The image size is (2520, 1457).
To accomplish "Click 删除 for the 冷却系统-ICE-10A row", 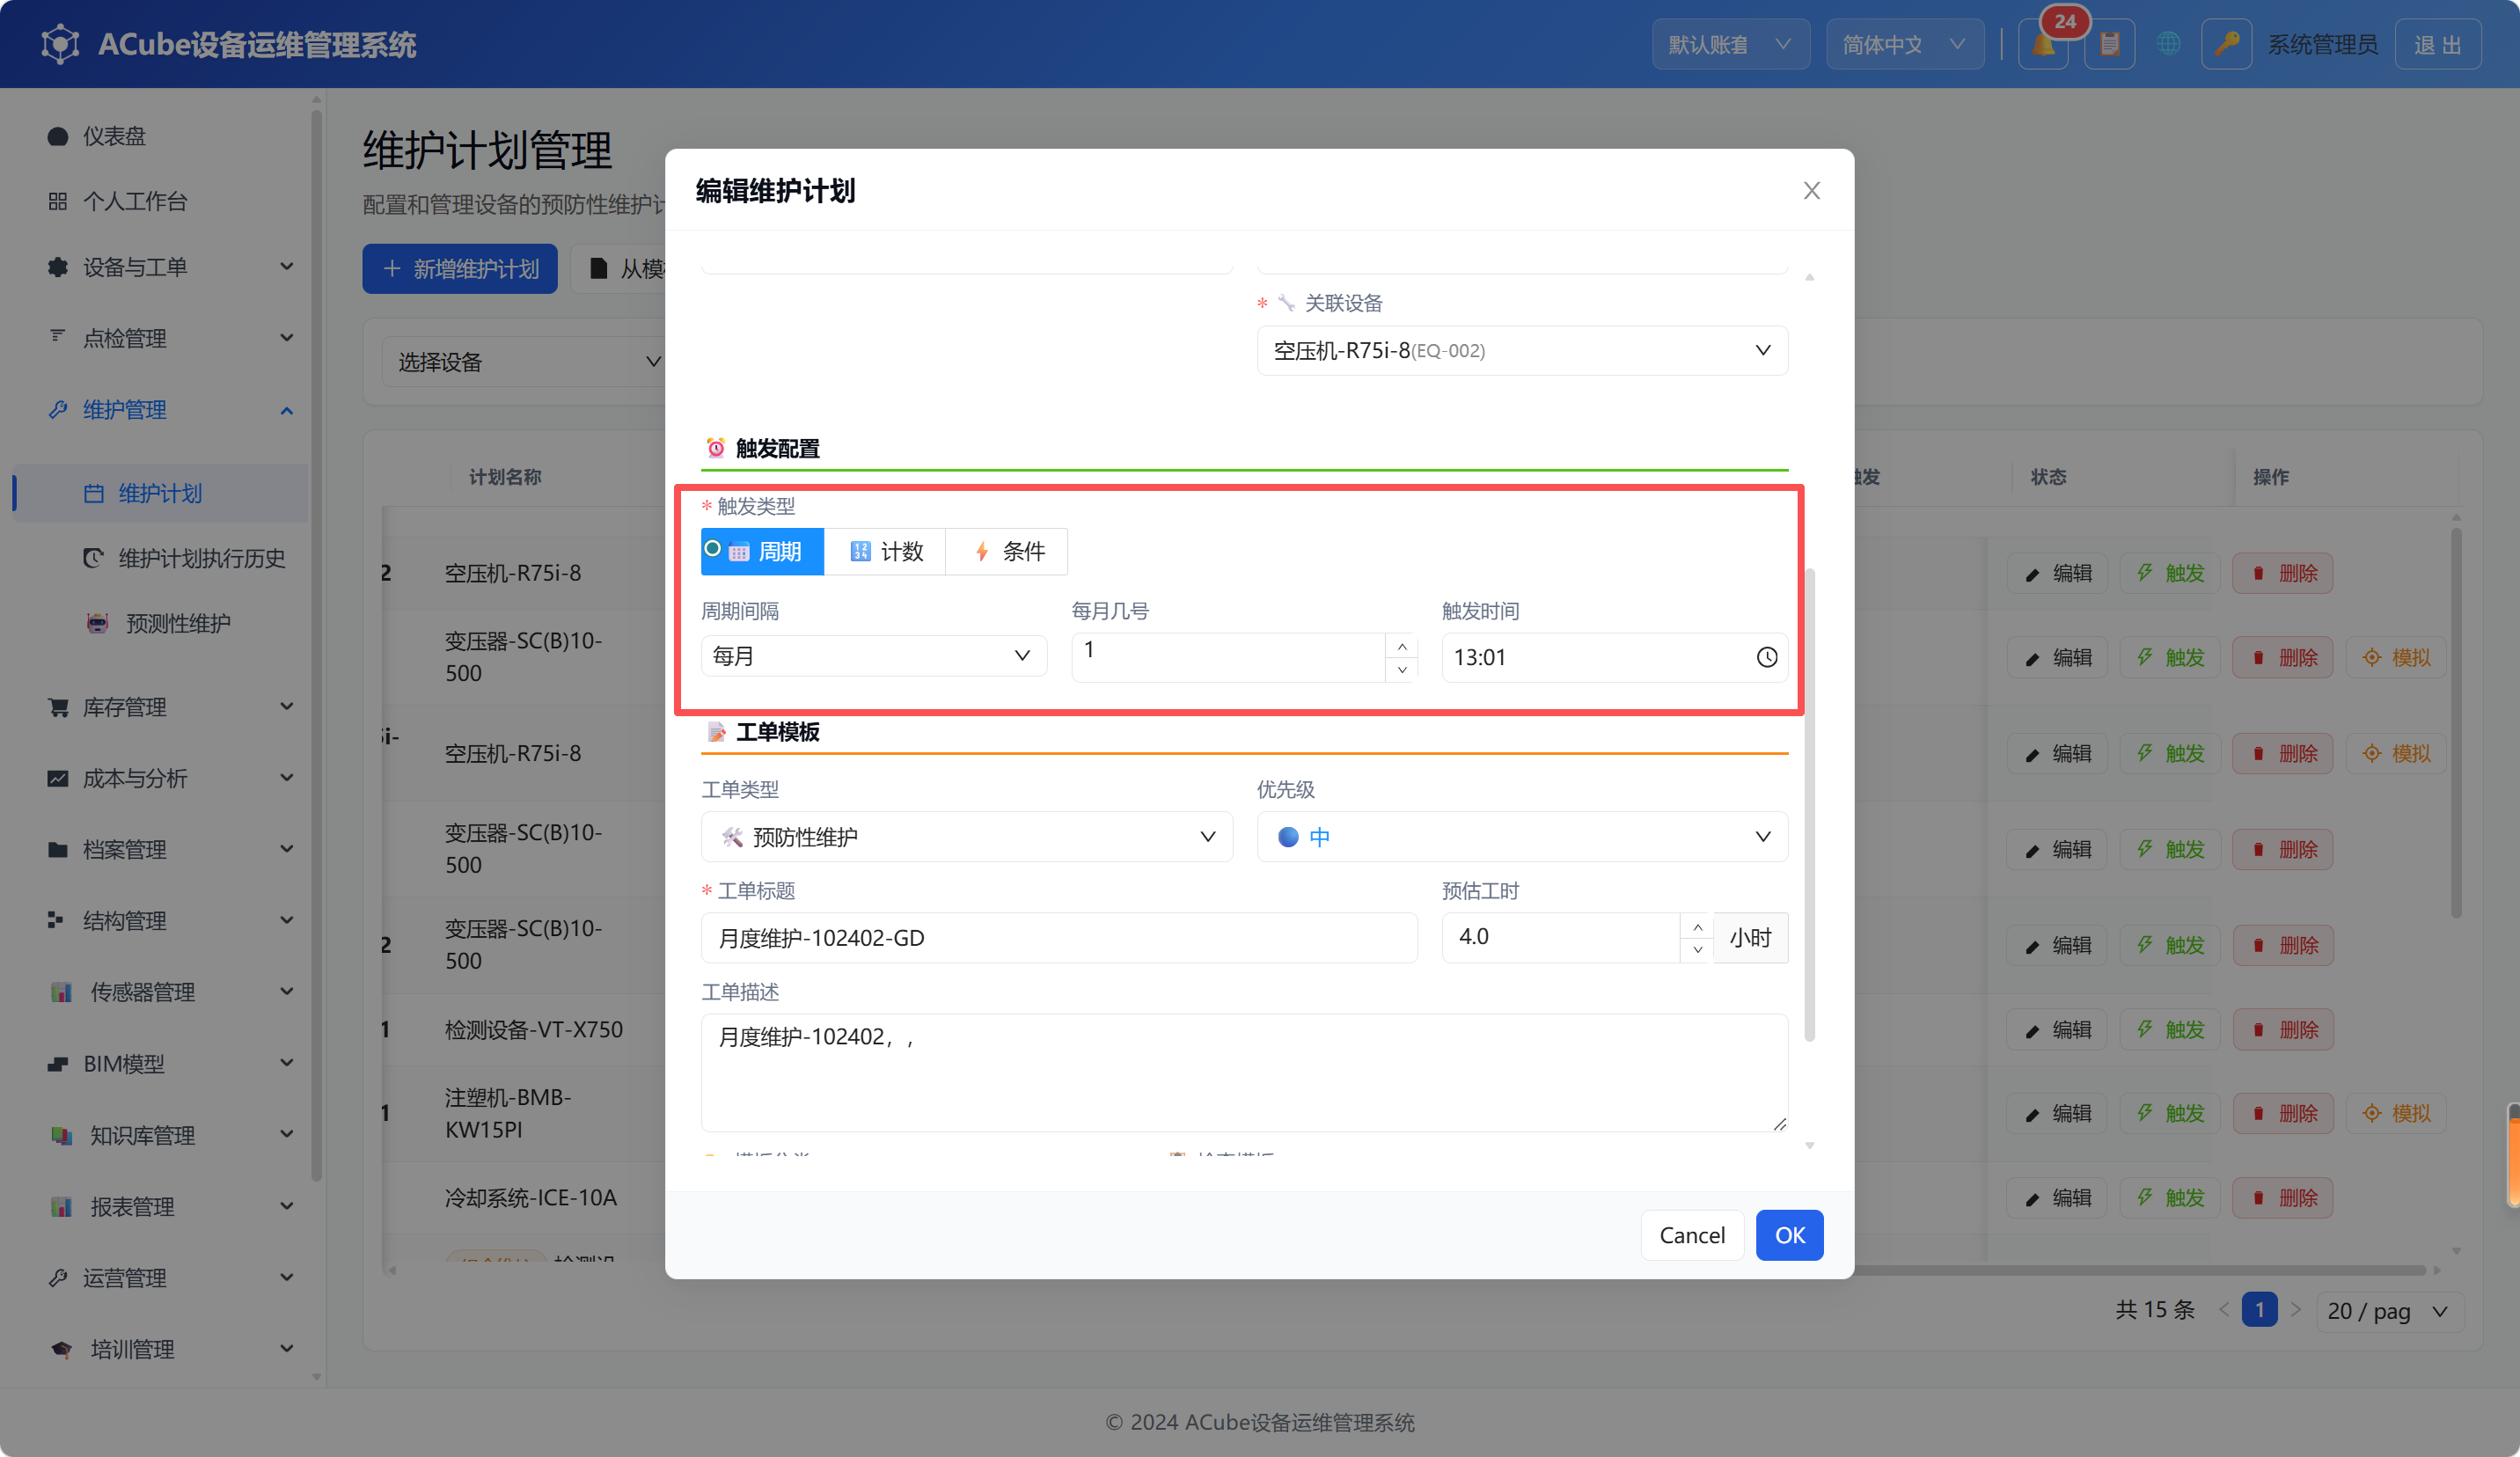I will click(x=2283, y=1197).
